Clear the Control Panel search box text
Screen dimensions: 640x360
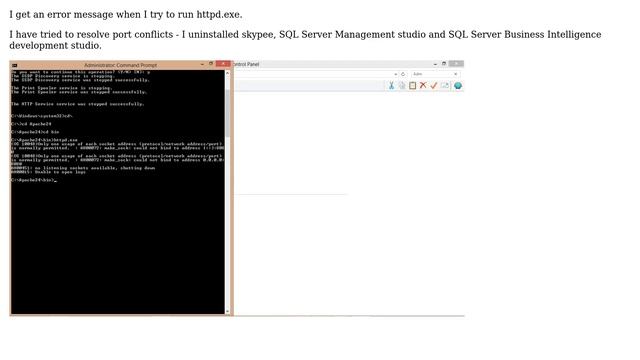click(x=456, y=74)
